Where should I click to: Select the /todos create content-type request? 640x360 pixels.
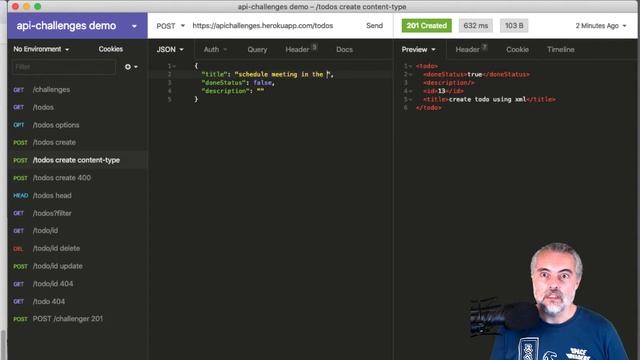coord(78,160)
